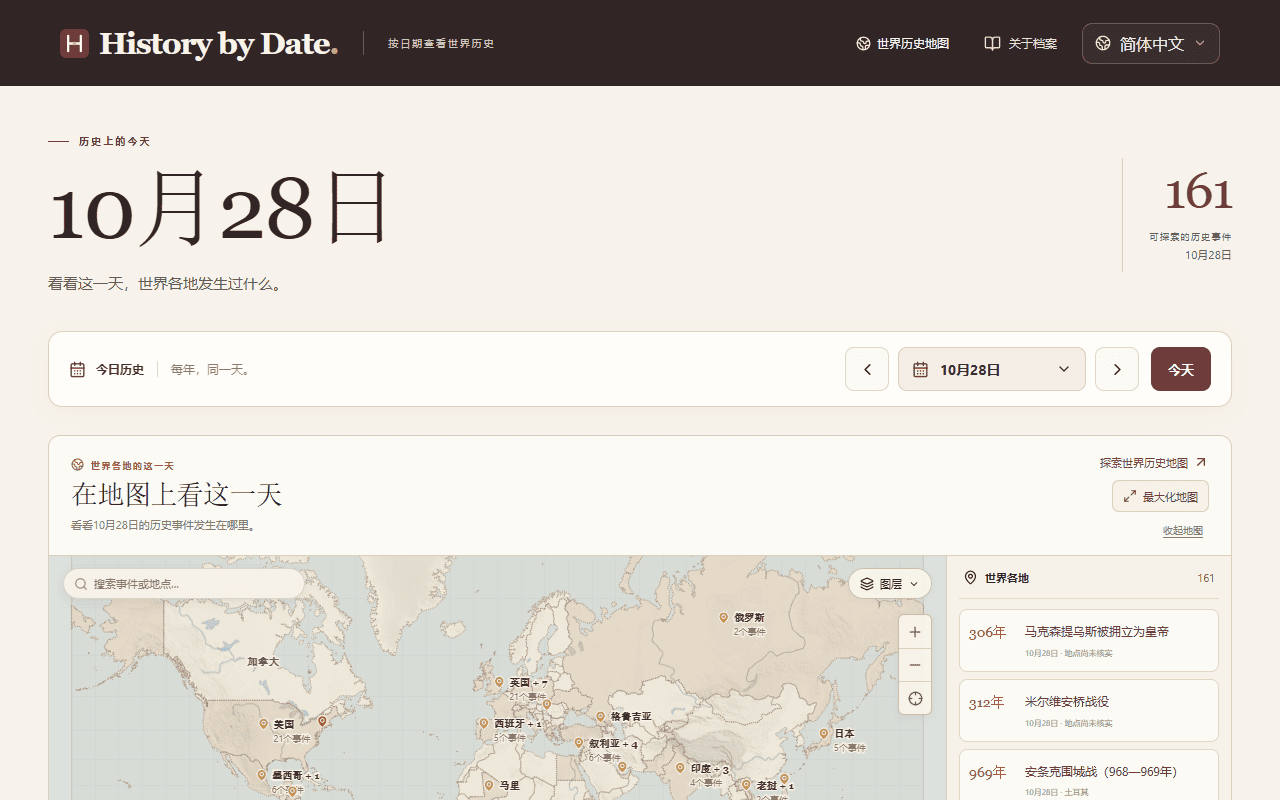Open the 306年 马克森提乌斯被拥立为皇帝 event card

[1089, 640]
